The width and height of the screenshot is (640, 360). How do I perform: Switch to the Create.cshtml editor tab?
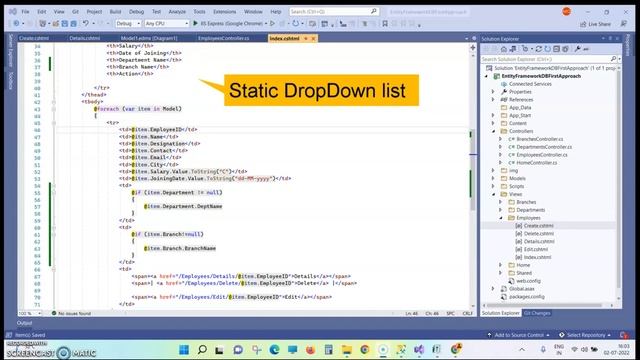click(34, 38)
